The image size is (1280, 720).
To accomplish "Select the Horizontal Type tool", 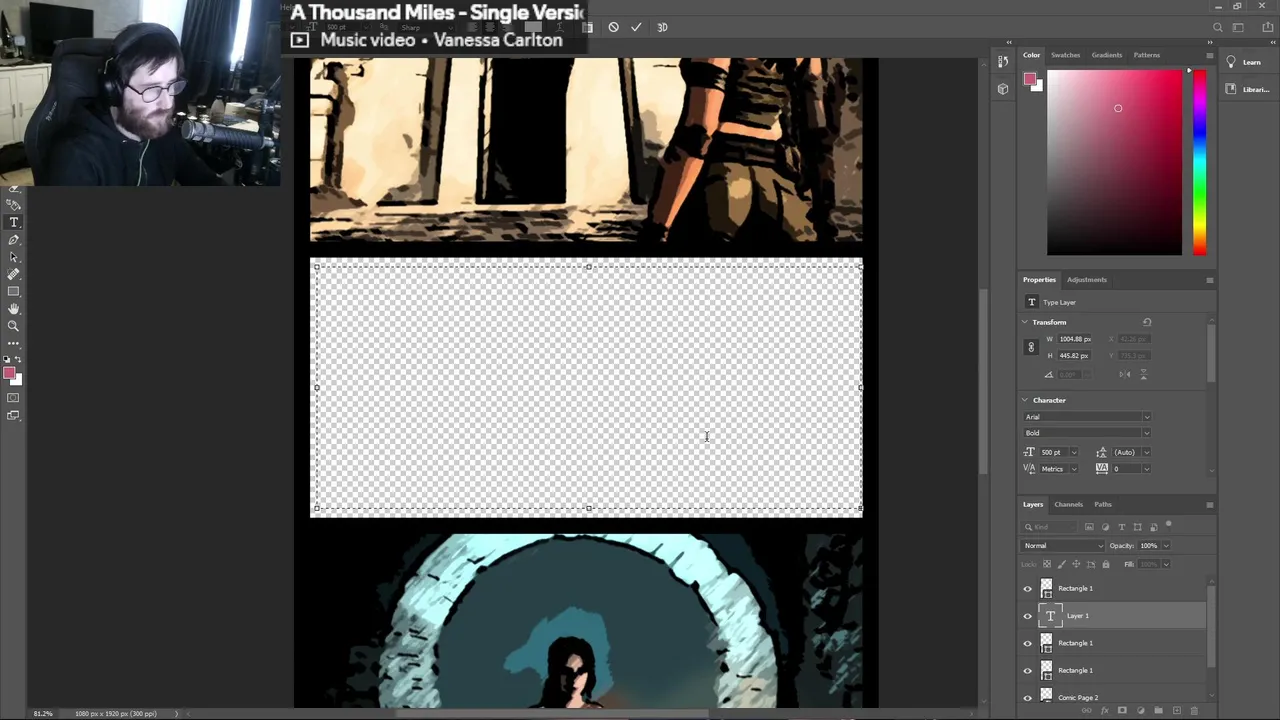I will (14, 222).
